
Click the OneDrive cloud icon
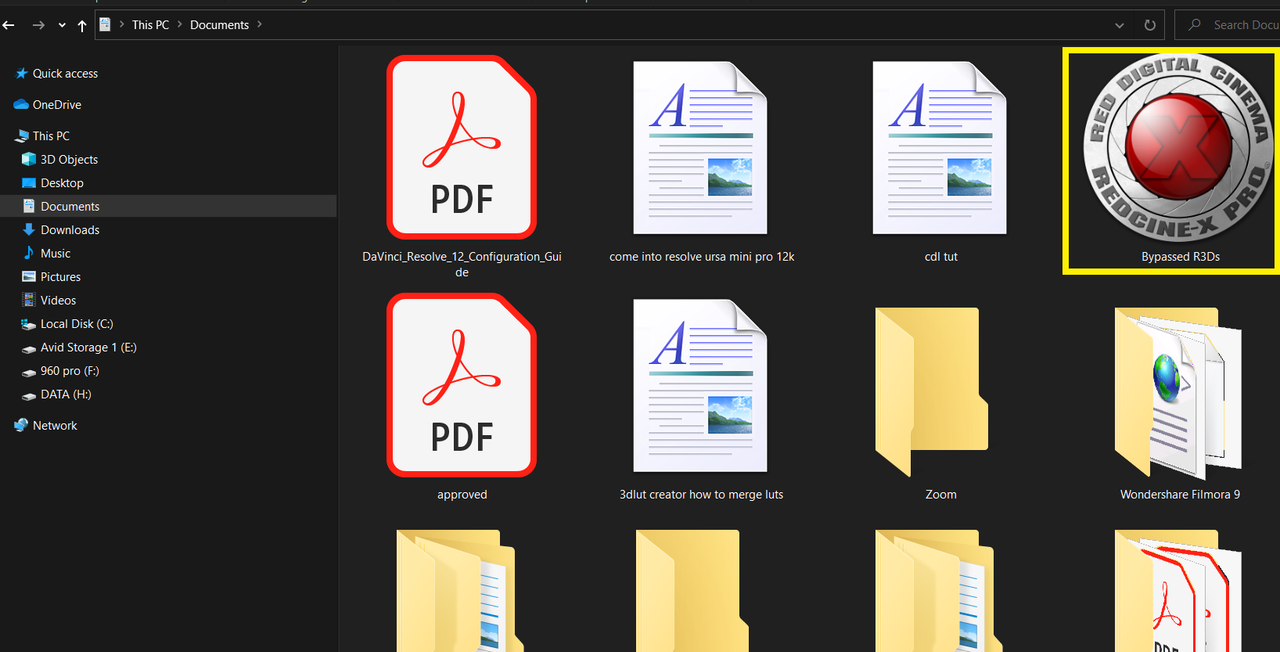[x=21, y=105]
